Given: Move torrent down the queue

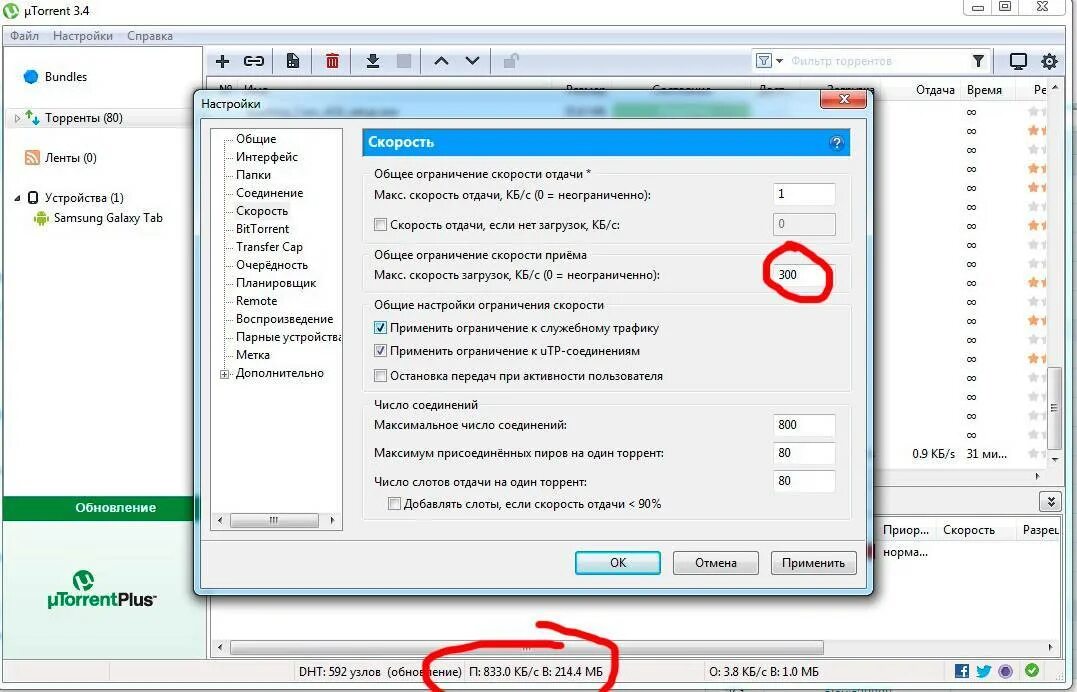Looking at the screenshot, I should click(x=473, y=61).
